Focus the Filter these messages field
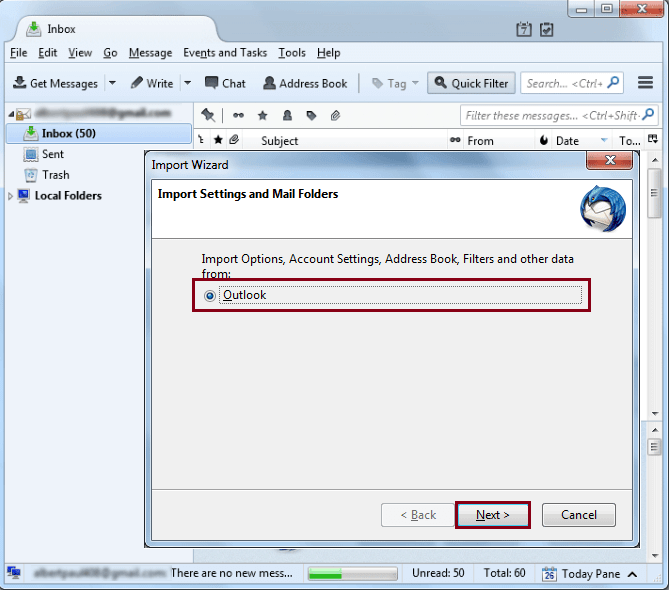The image size is (669, 590). [559, 115]
